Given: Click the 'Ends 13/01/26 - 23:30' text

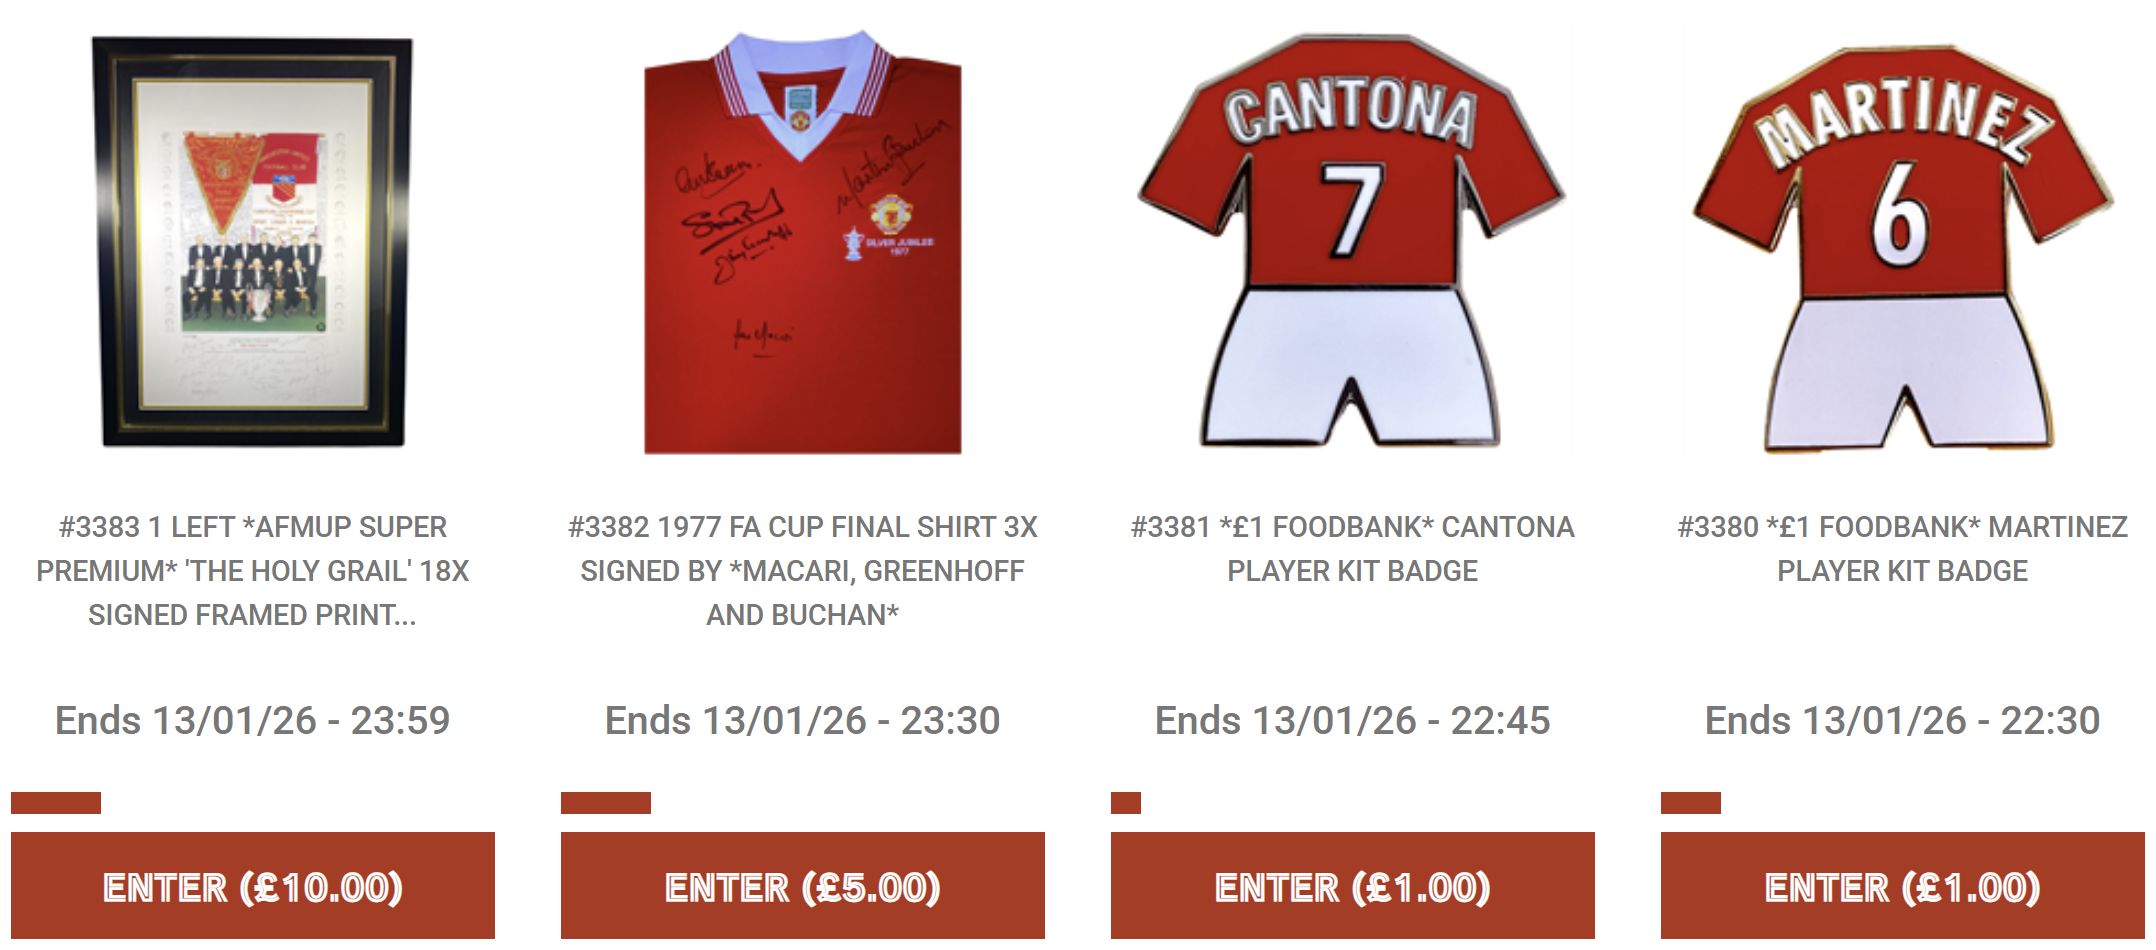Looking at the screenshot, I should point(803,720).
